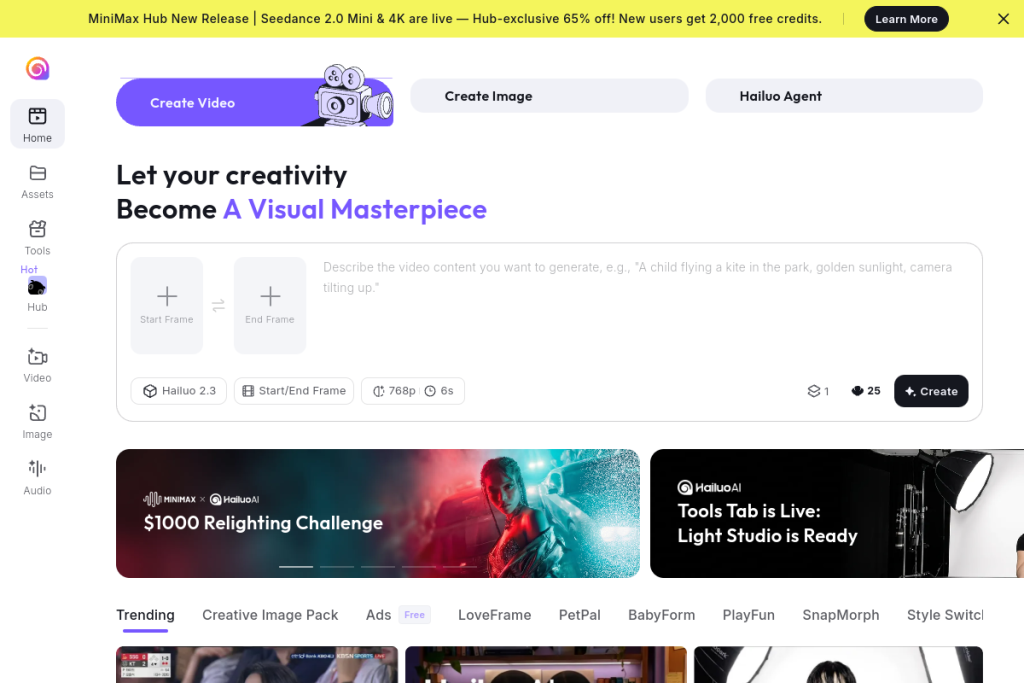This screenshot has height=683, width=1024.
Task: Switch to the PetPal tab
Action: click(x=579, y=615)
